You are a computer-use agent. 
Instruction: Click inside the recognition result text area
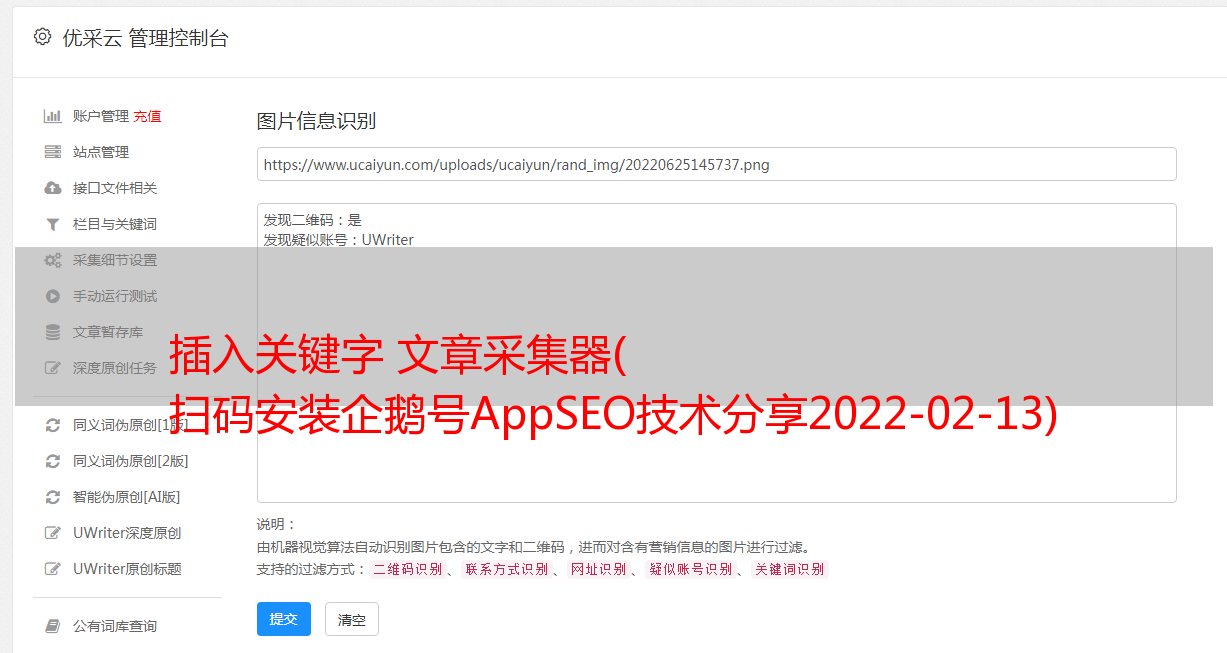coord(716,353)
